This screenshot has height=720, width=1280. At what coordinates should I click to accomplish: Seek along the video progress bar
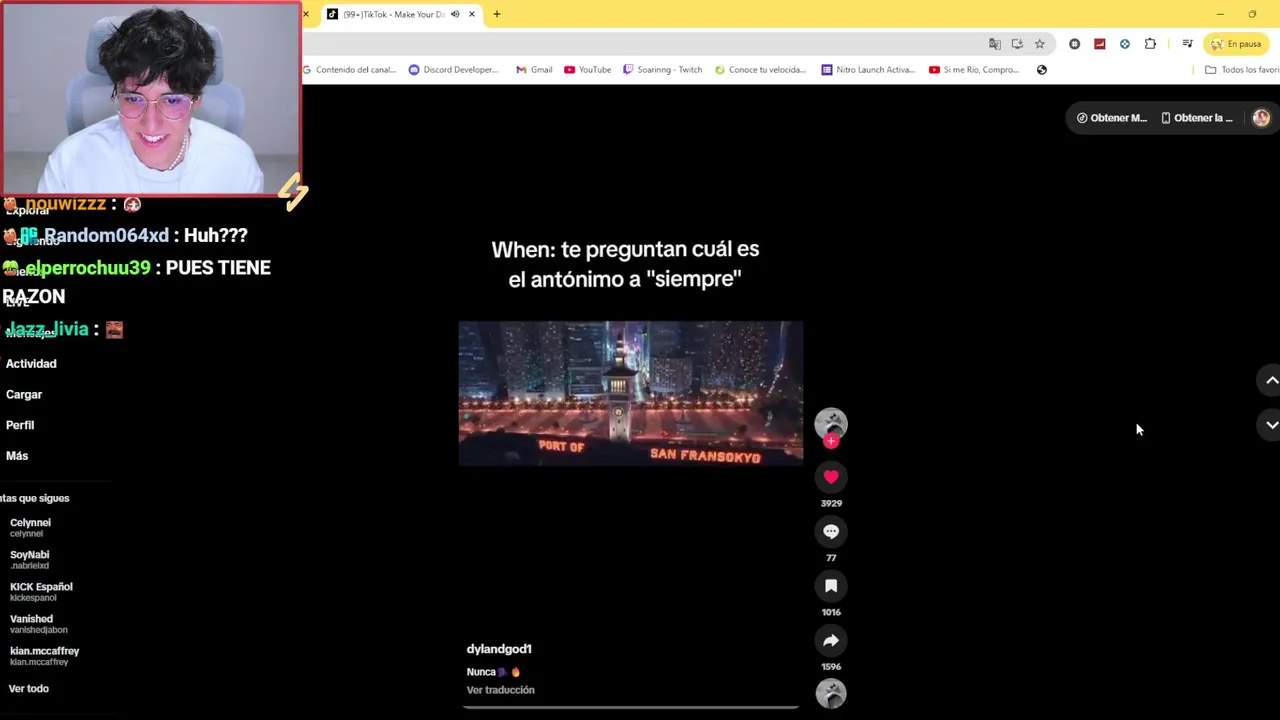[630, 707]
